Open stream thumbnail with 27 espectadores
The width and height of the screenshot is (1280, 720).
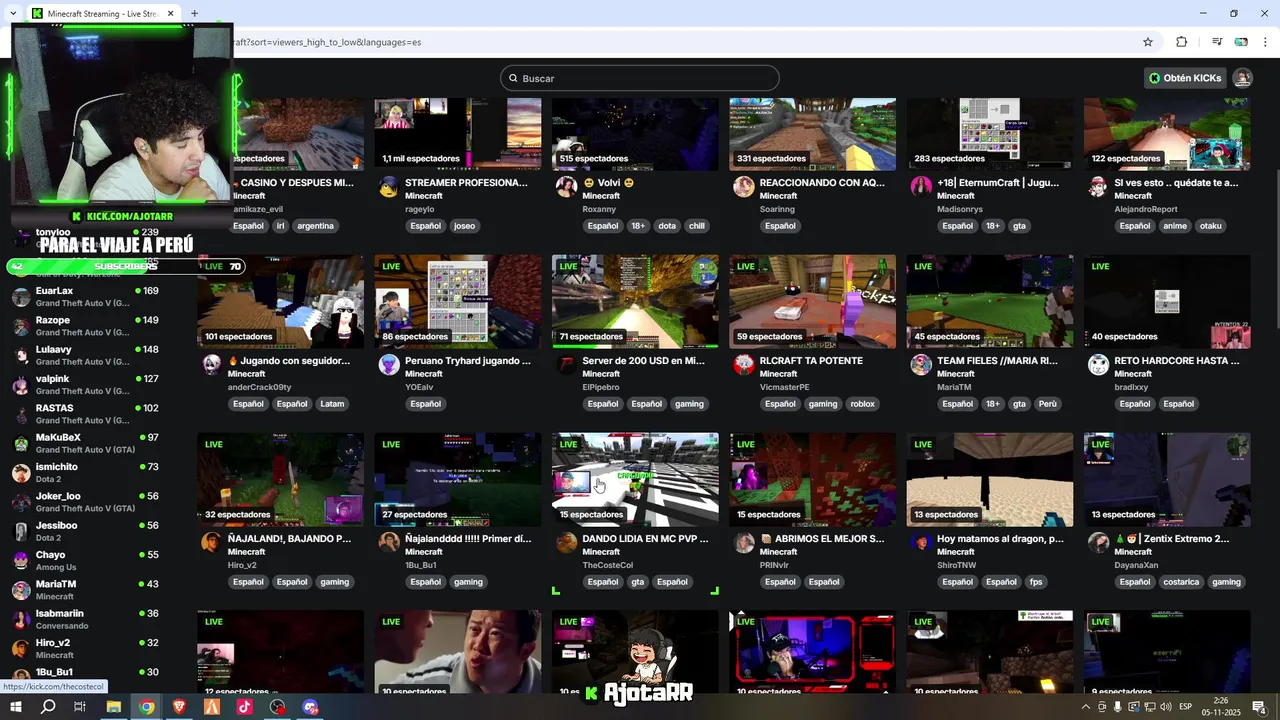458,480
